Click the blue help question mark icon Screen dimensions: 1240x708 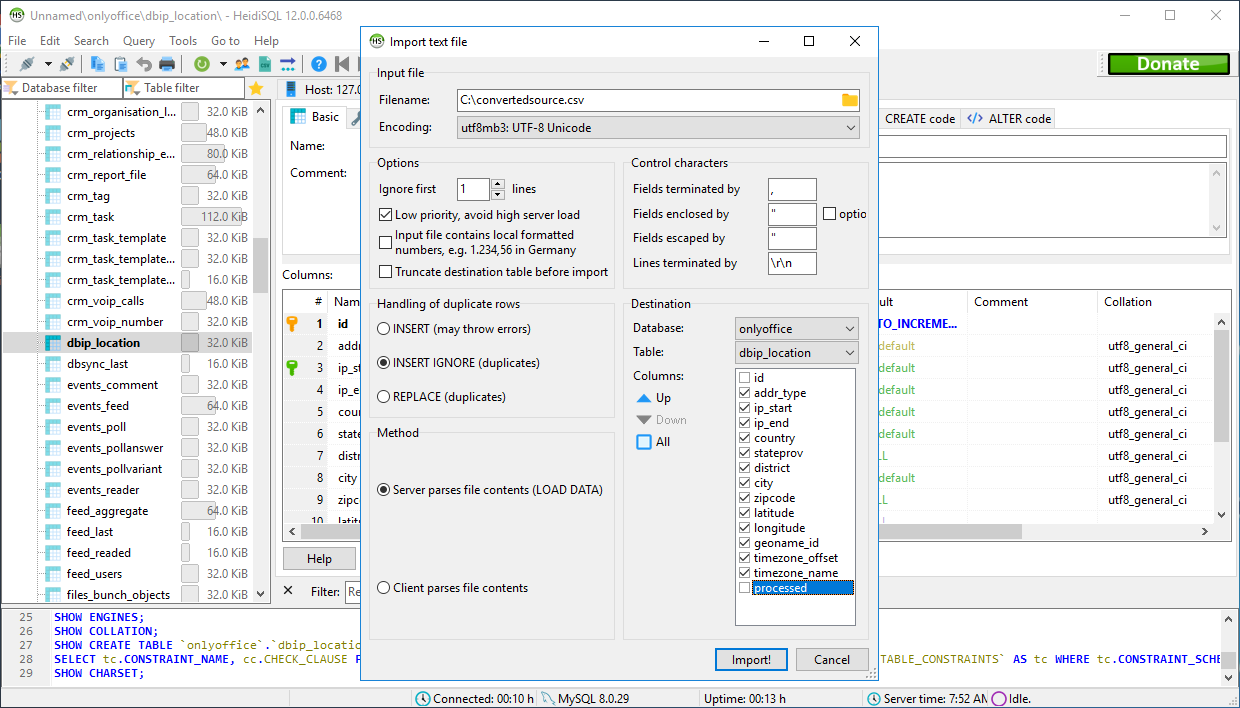318,64
